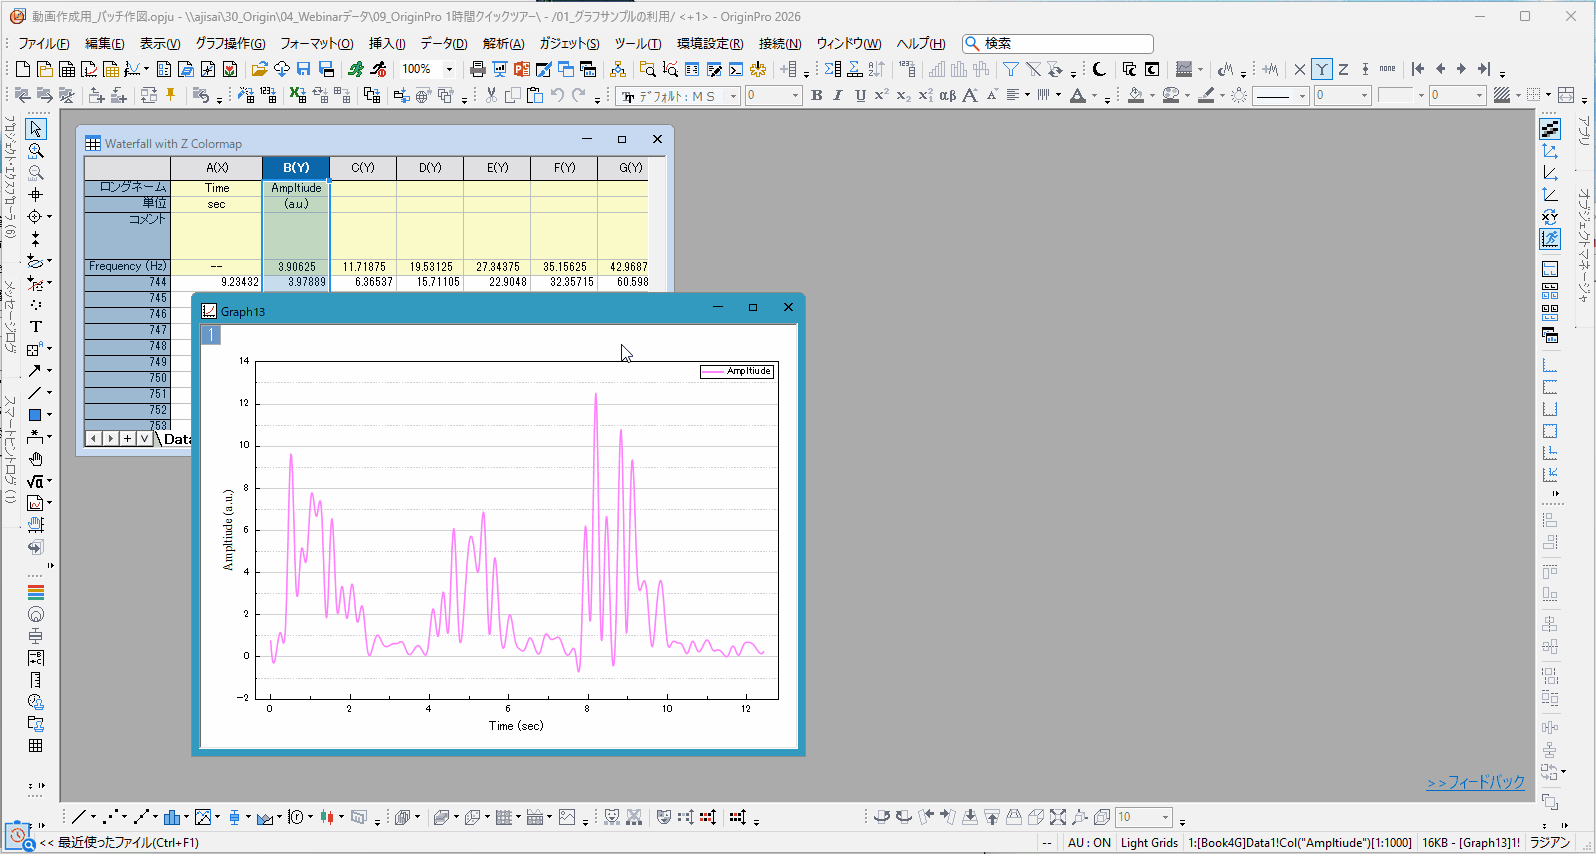Select the Text tool in left toolbar
Screen dimensions: 1596x854
(36, 327)
